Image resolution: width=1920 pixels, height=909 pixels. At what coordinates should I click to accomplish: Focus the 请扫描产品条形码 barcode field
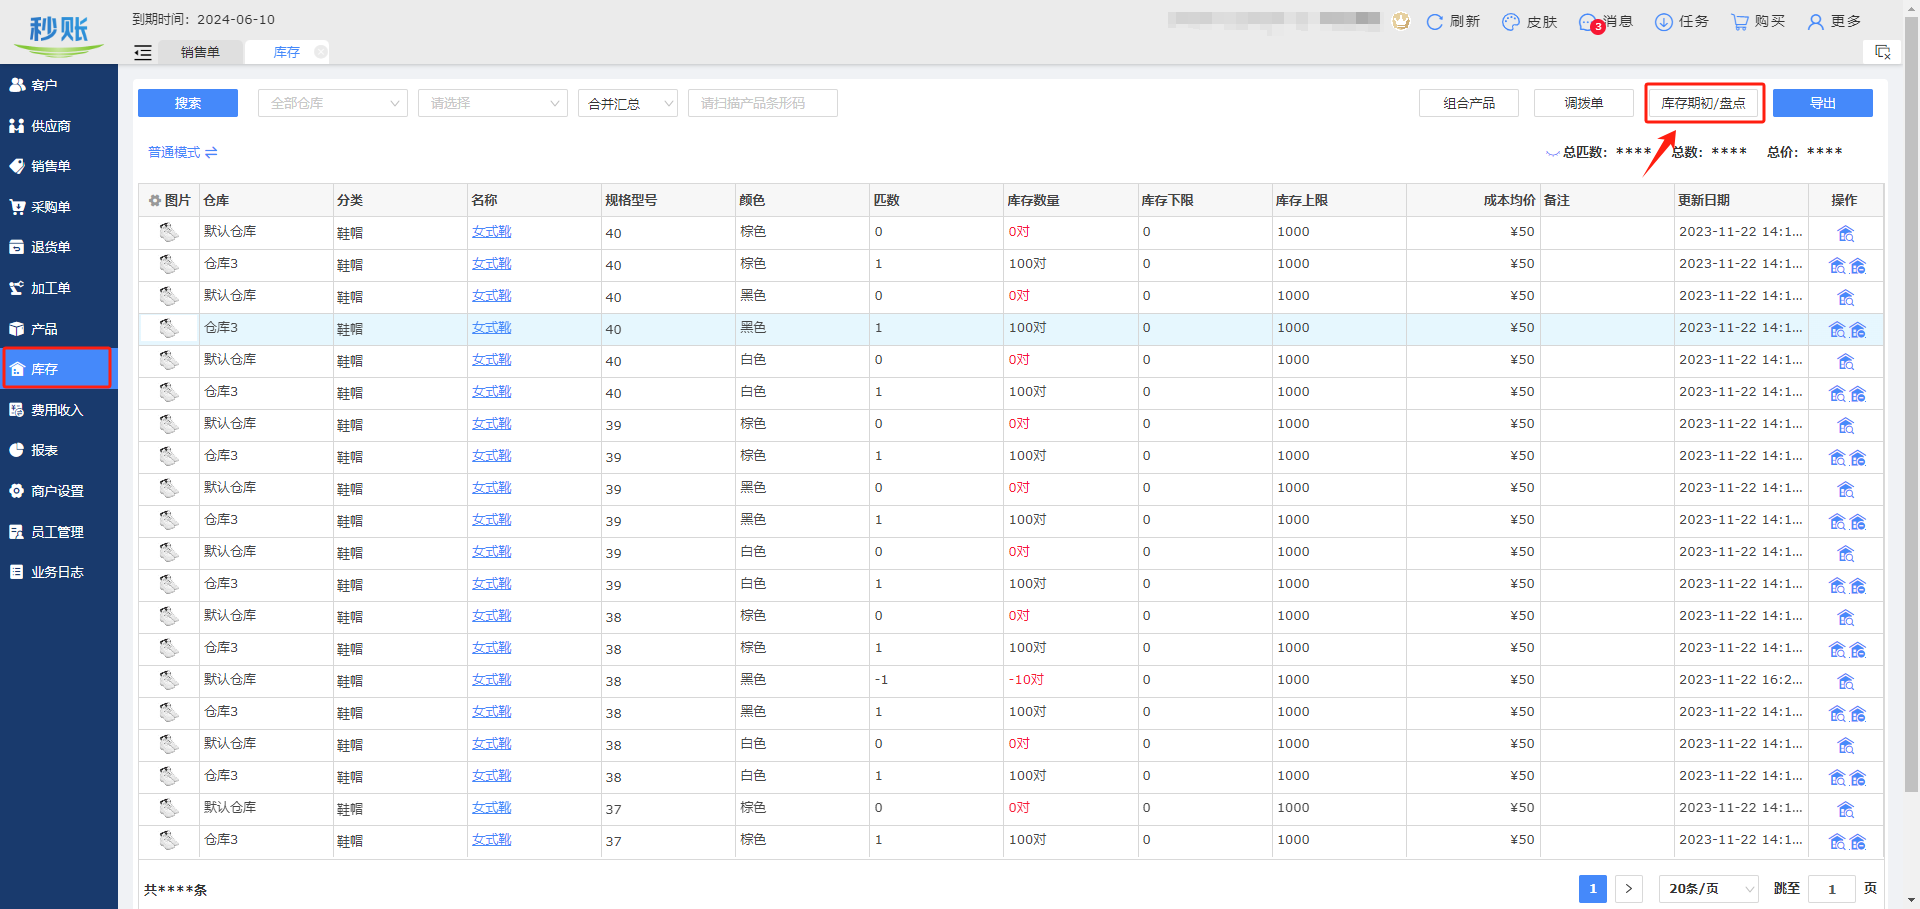point(763,103)
